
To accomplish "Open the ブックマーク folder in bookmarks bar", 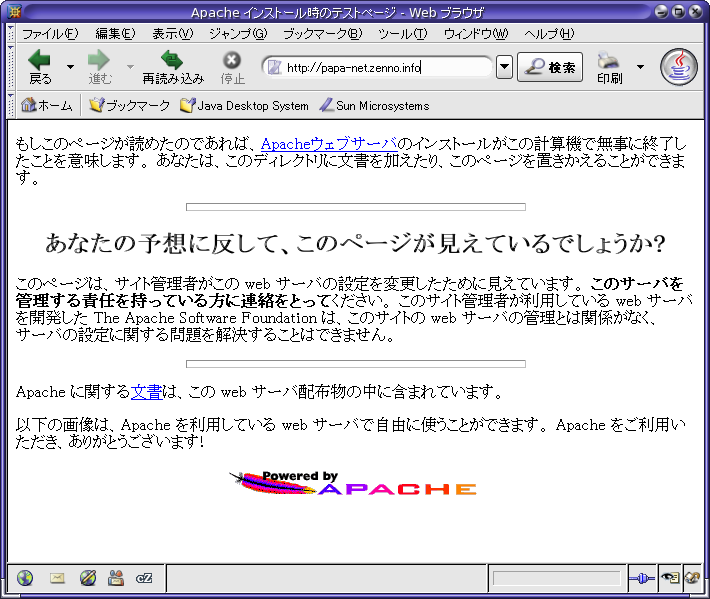I will click(129, 105).
